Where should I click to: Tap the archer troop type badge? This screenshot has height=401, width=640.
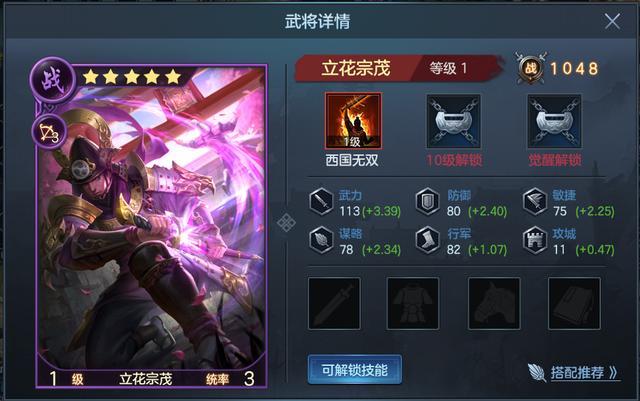(49, 132)
